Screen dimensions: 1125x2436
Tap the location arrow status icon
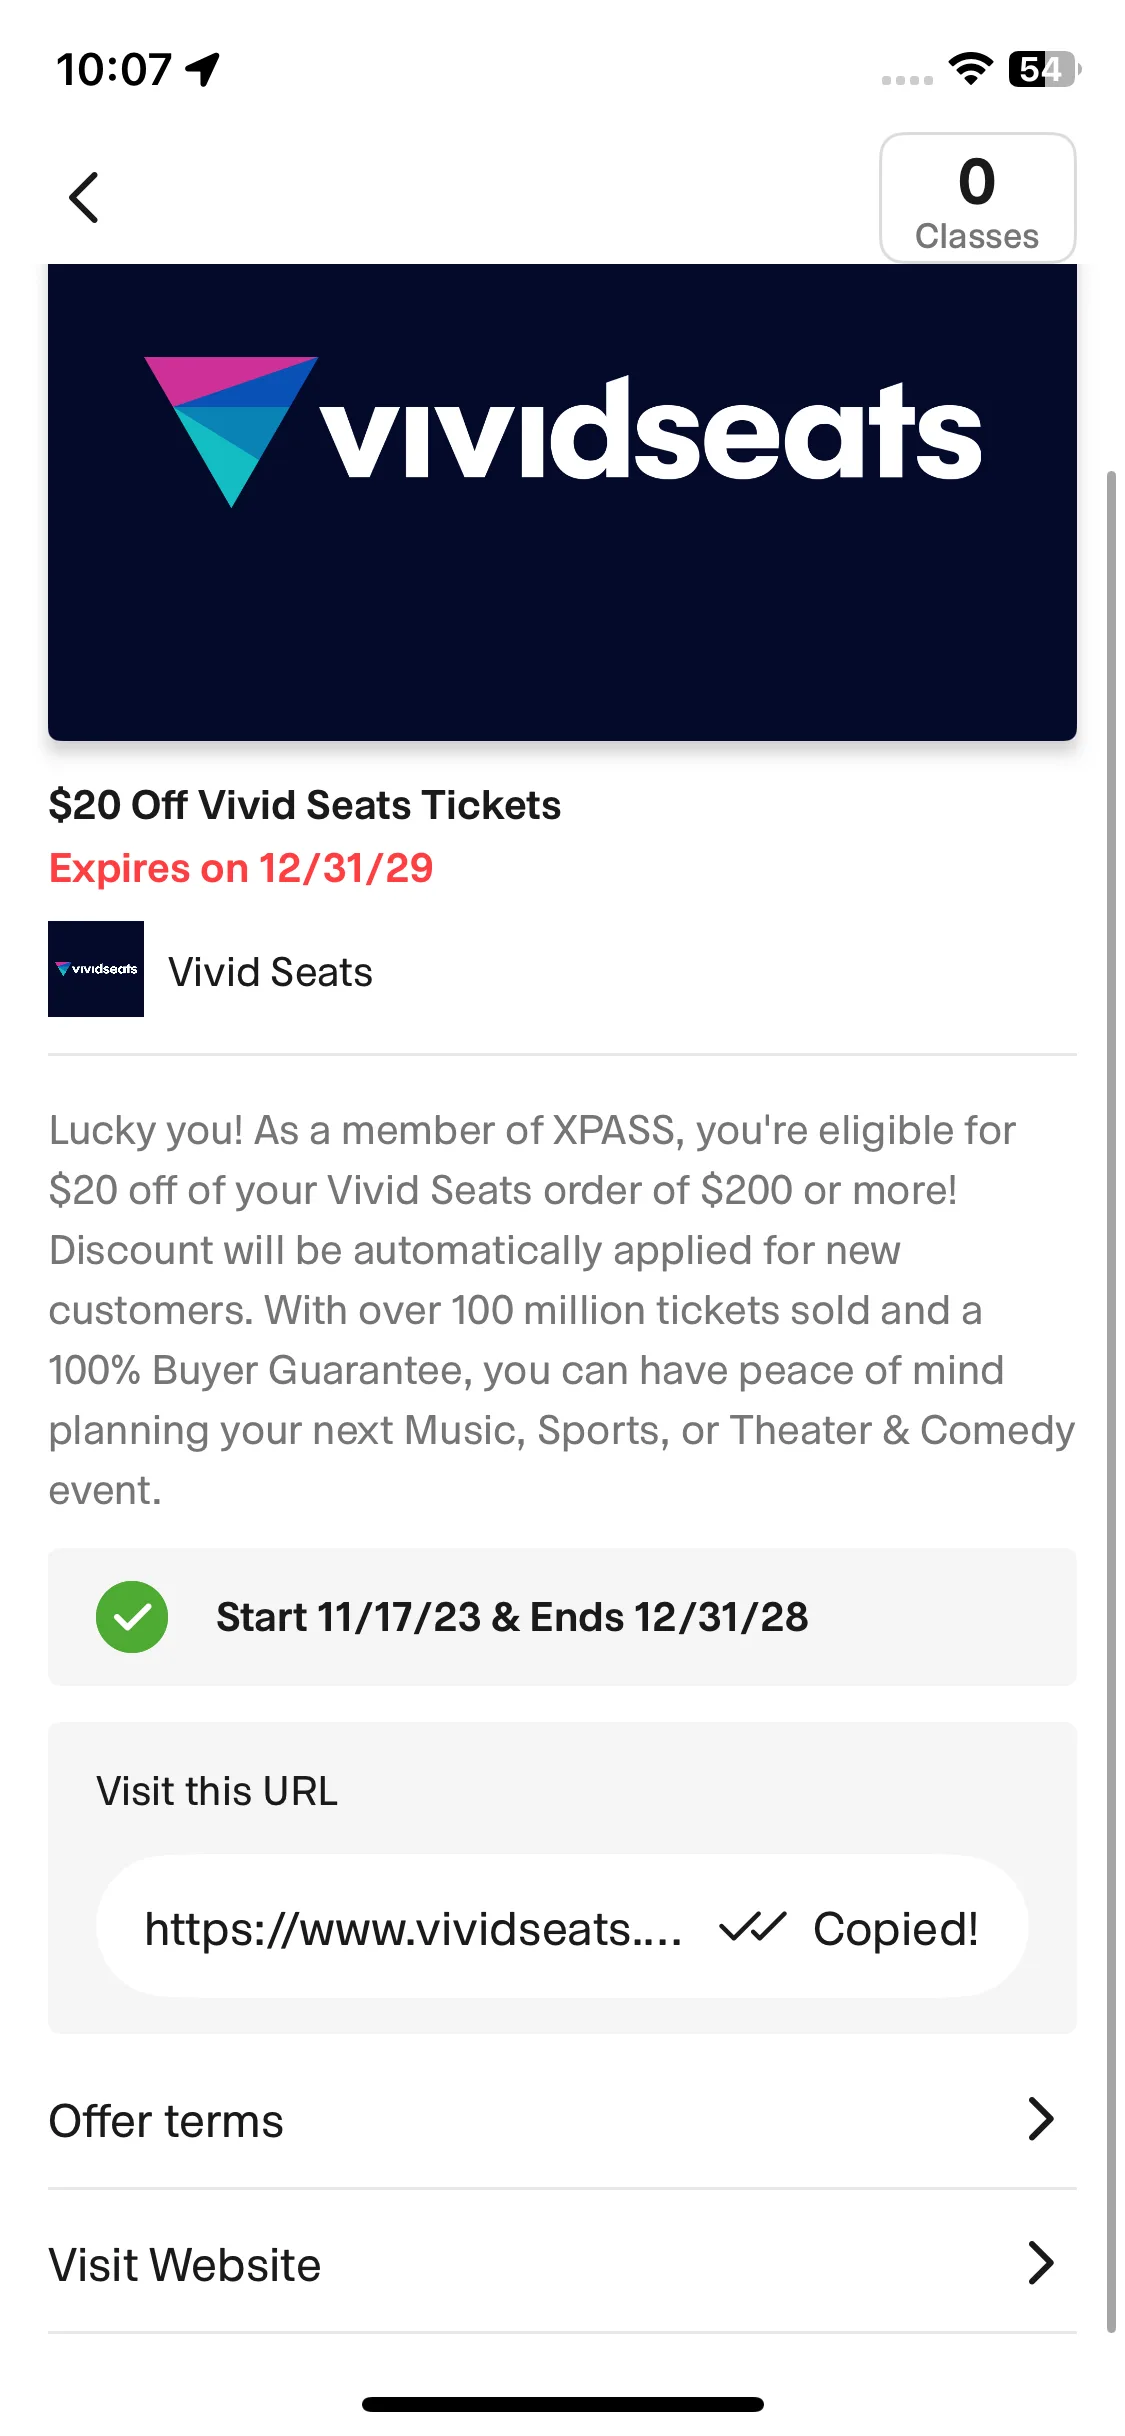pos(203,69)
